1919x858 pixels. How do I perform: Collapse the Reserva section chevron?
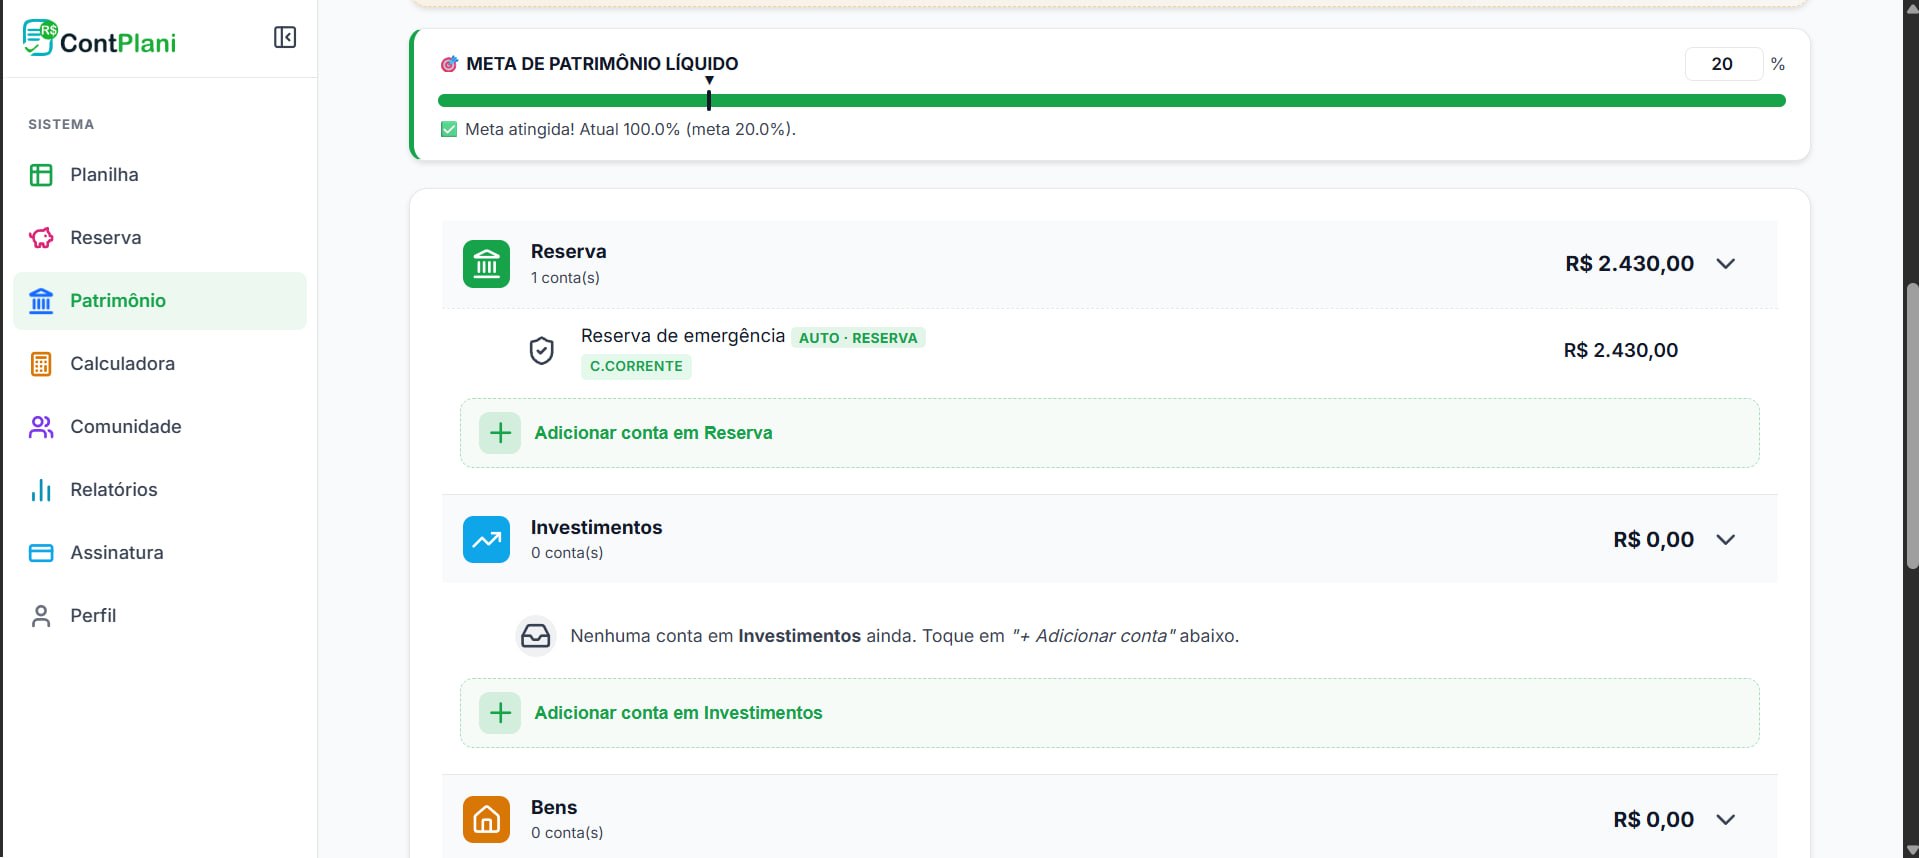click(x=1726, y=264)
